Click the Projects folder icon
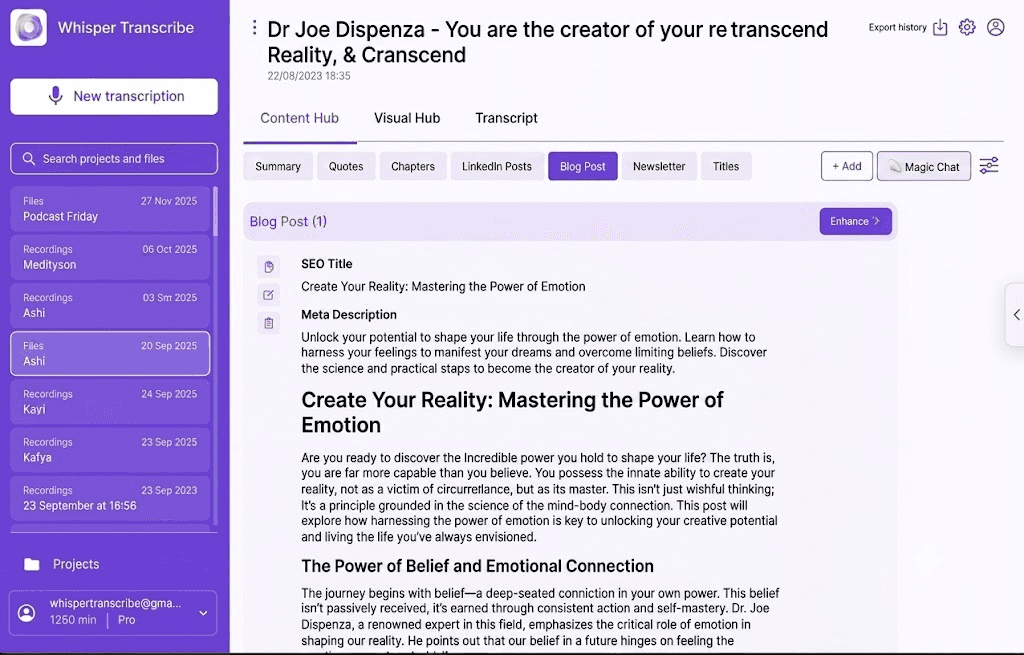 tap(31, 564)
